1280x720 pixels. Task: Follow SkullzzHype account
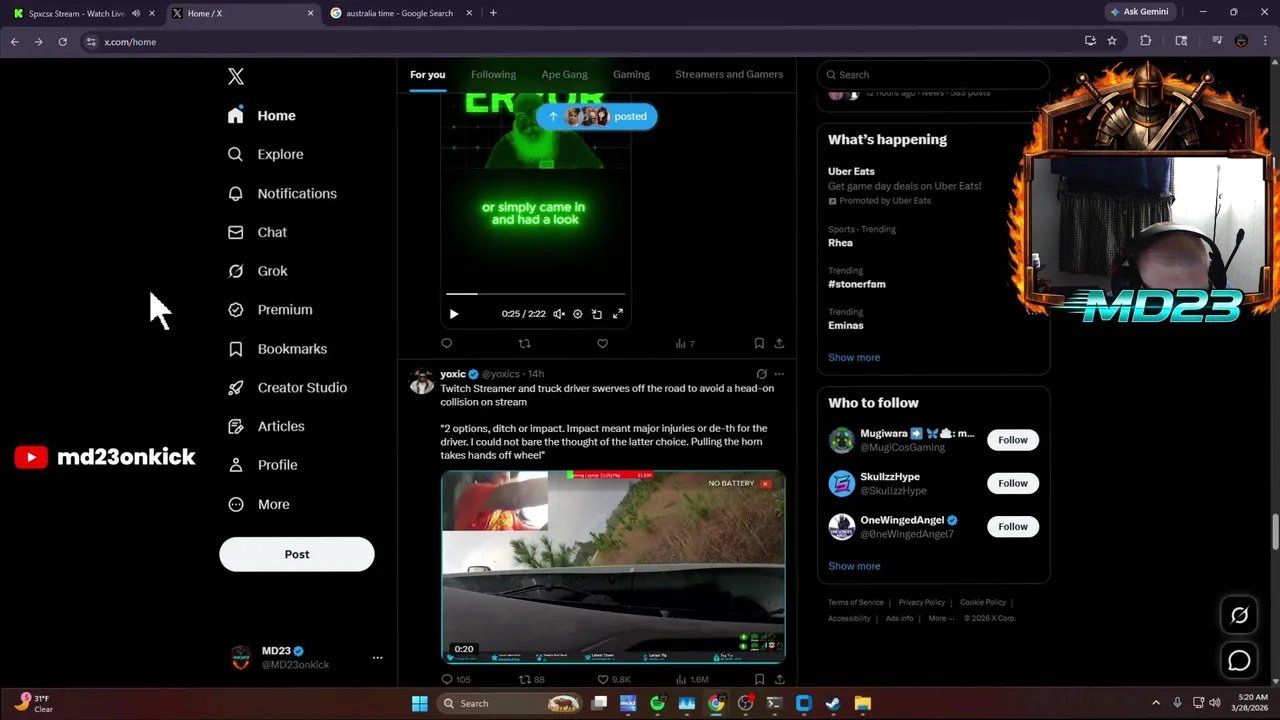click(x=1012, y=483)
